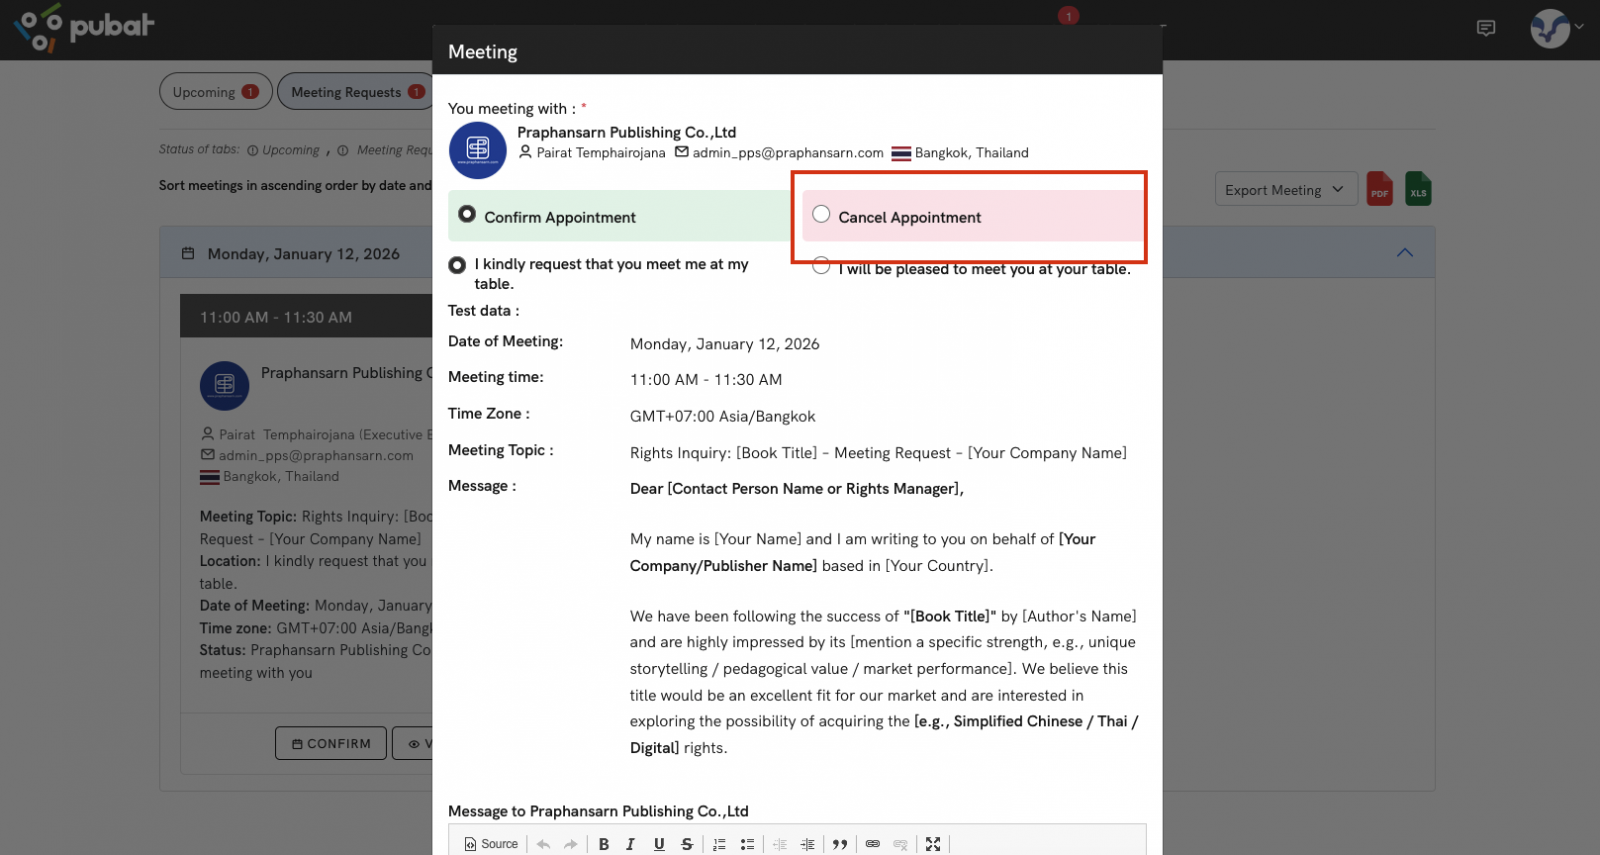Screen dimensions: 1600x855
Task: Click the CONFIRM button on meeting card
Action: [331, 743]
